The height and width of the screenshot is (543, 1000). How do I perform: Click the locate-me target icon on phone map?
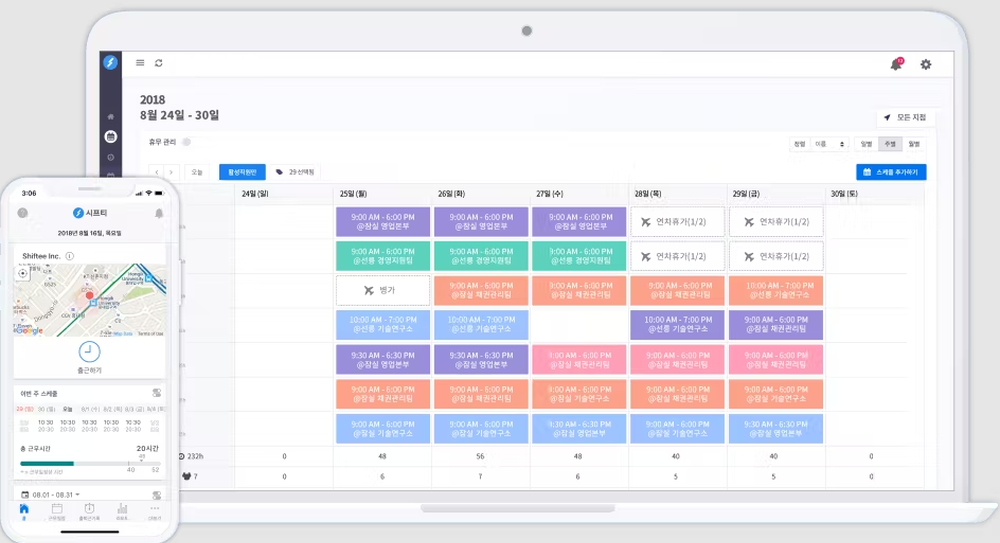[x=23, y=273]
